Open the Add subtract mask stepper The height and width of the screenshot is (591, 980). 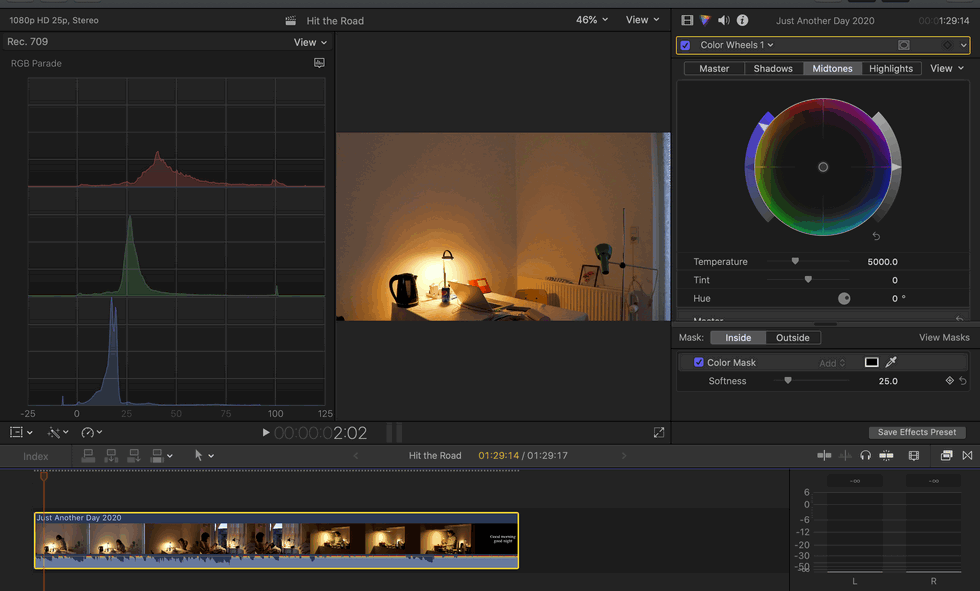tap(832, 362)
